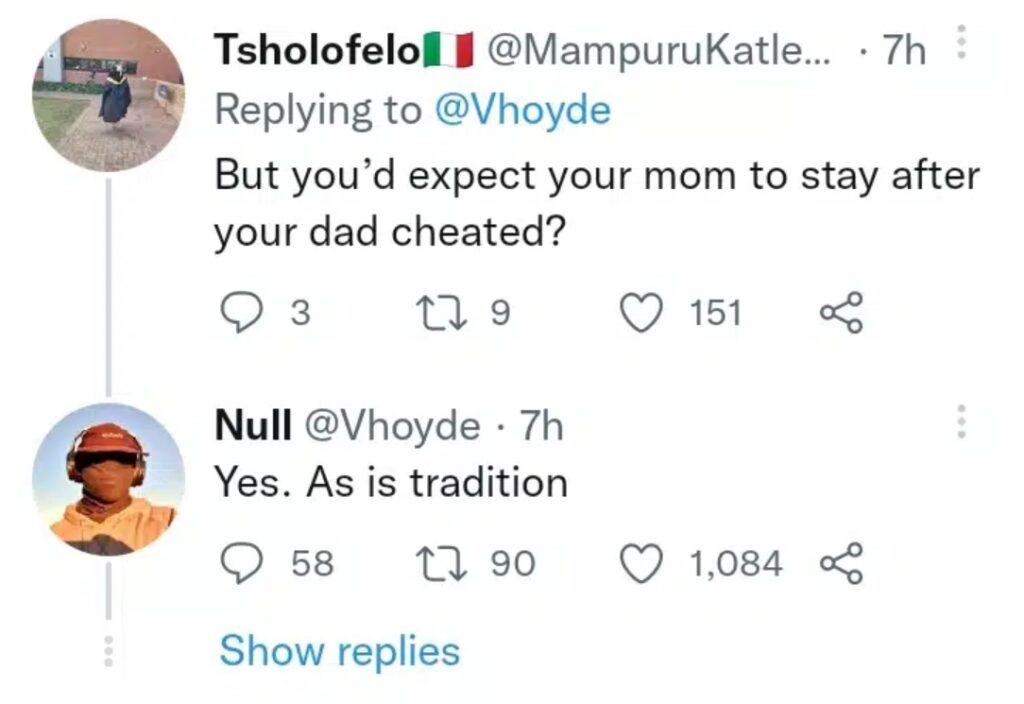Click the Null display name
This screenshot has height=704, width=1024.
254,427
